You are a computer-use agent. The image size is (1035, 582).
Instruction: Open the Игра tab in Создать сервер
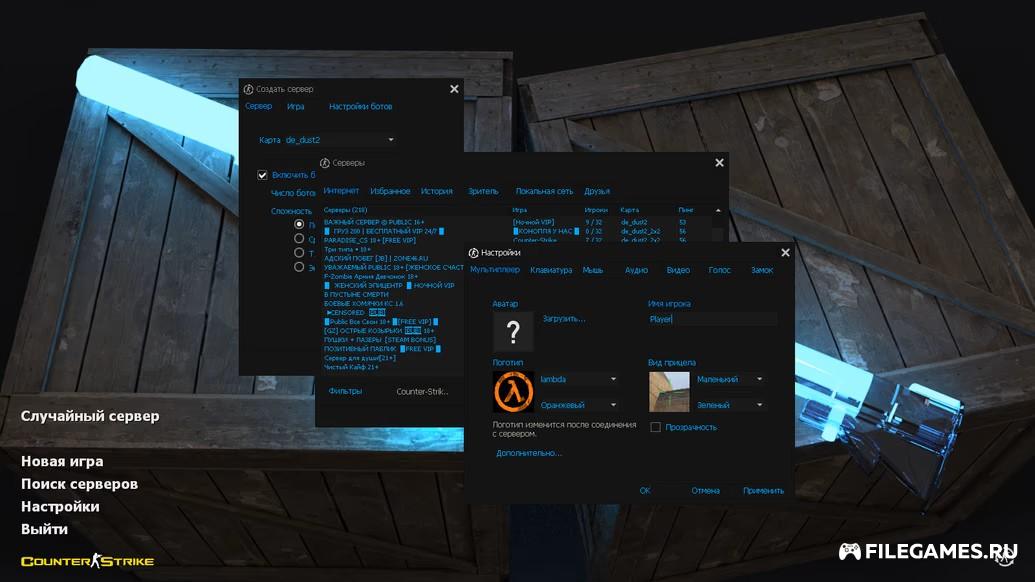coord(296,106)
